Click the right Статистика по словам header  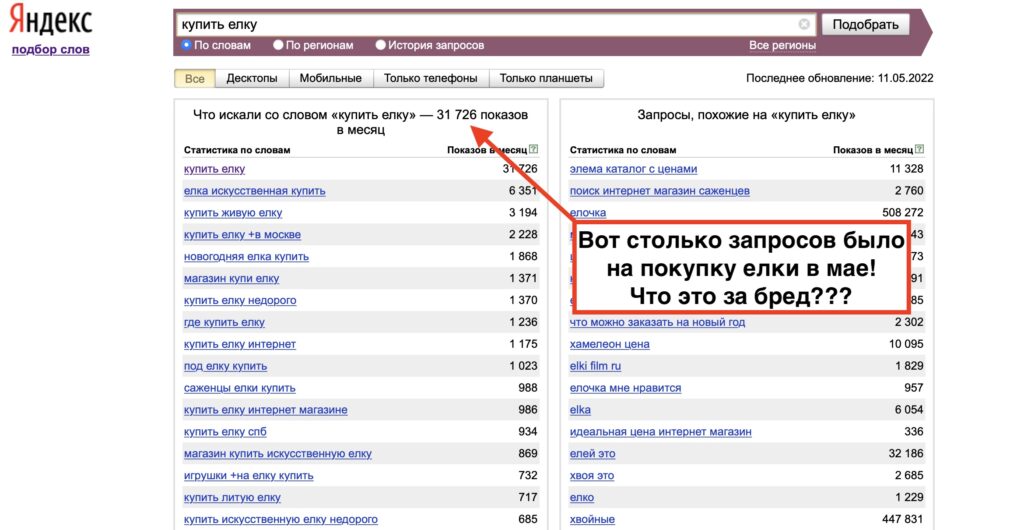pos(623,150)
